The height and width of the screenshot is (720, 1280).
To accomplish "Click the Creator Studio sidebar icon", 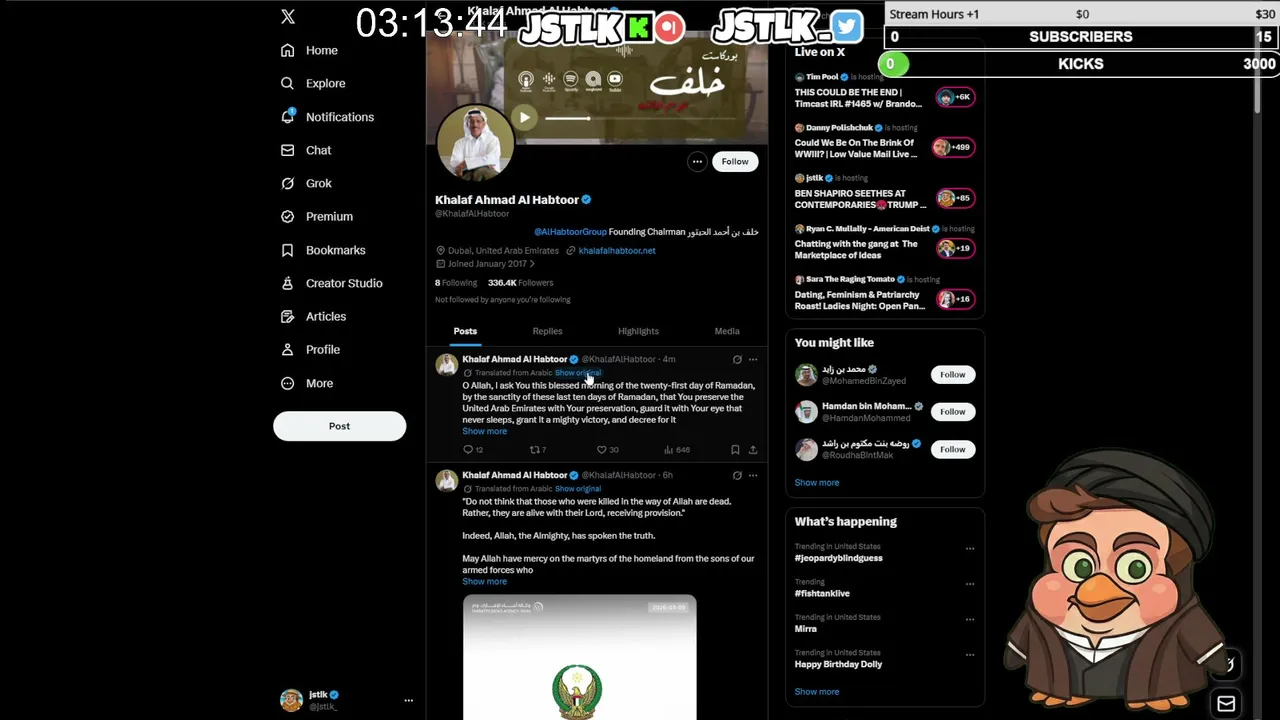I will (288, 283).
